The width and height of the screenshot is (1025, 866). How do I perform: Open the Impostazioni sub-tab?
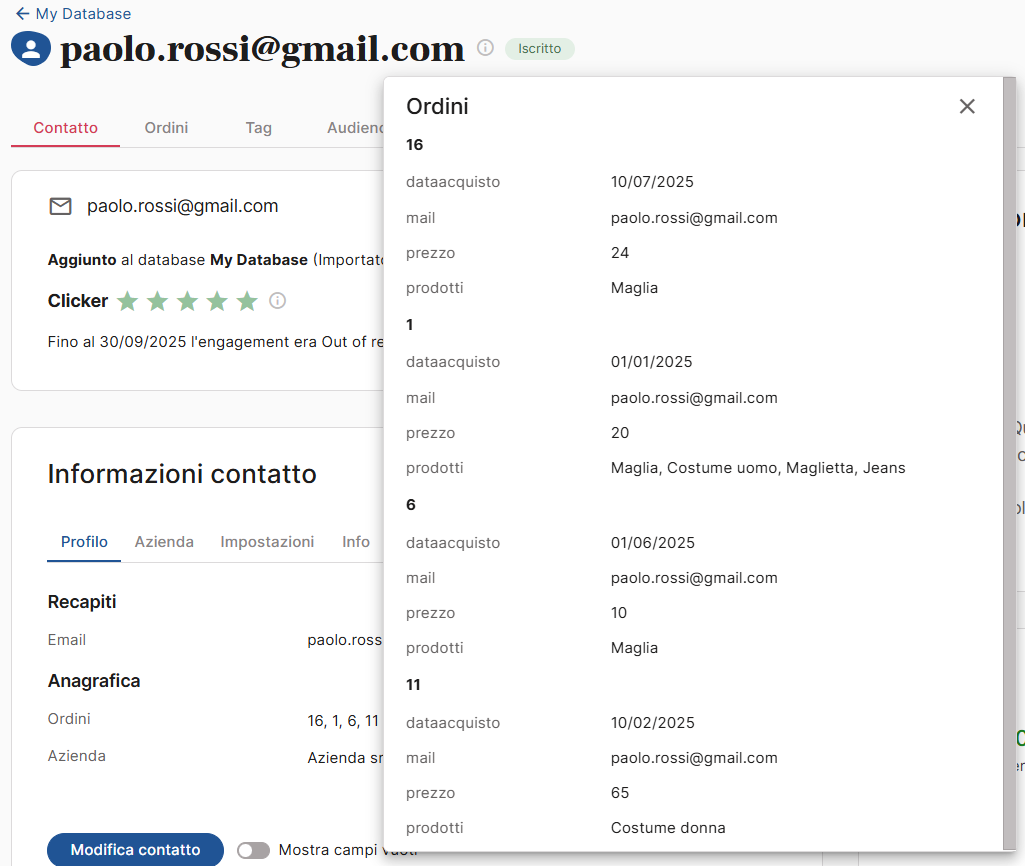point(267,542)
